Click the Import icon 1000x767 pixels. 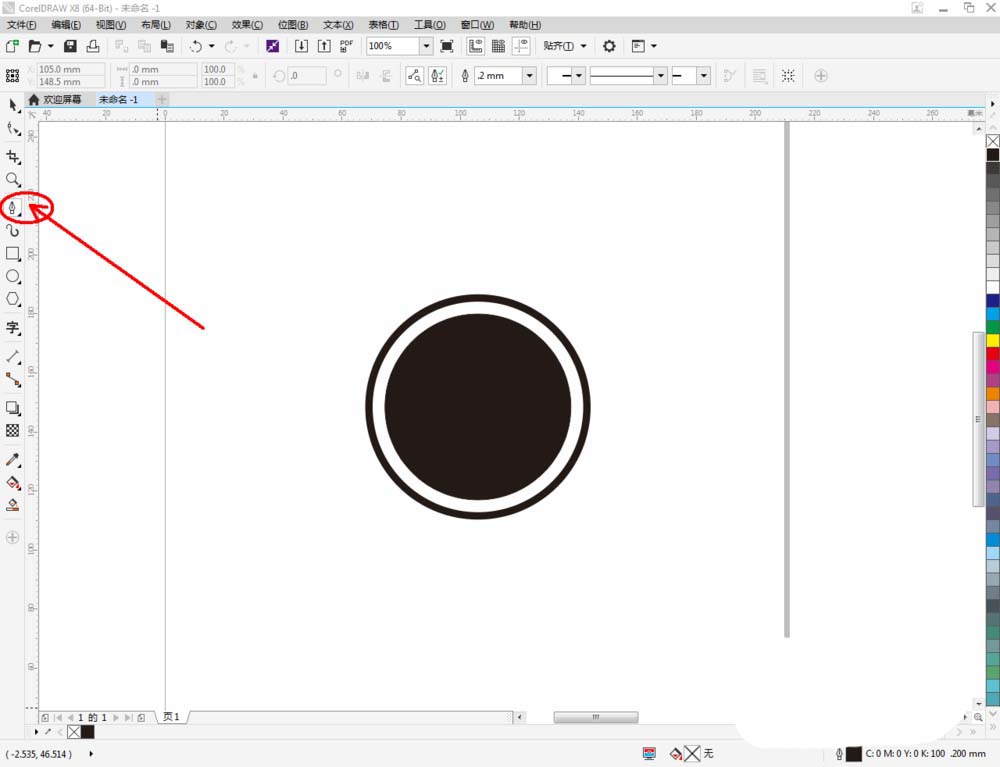coord(301,46)
